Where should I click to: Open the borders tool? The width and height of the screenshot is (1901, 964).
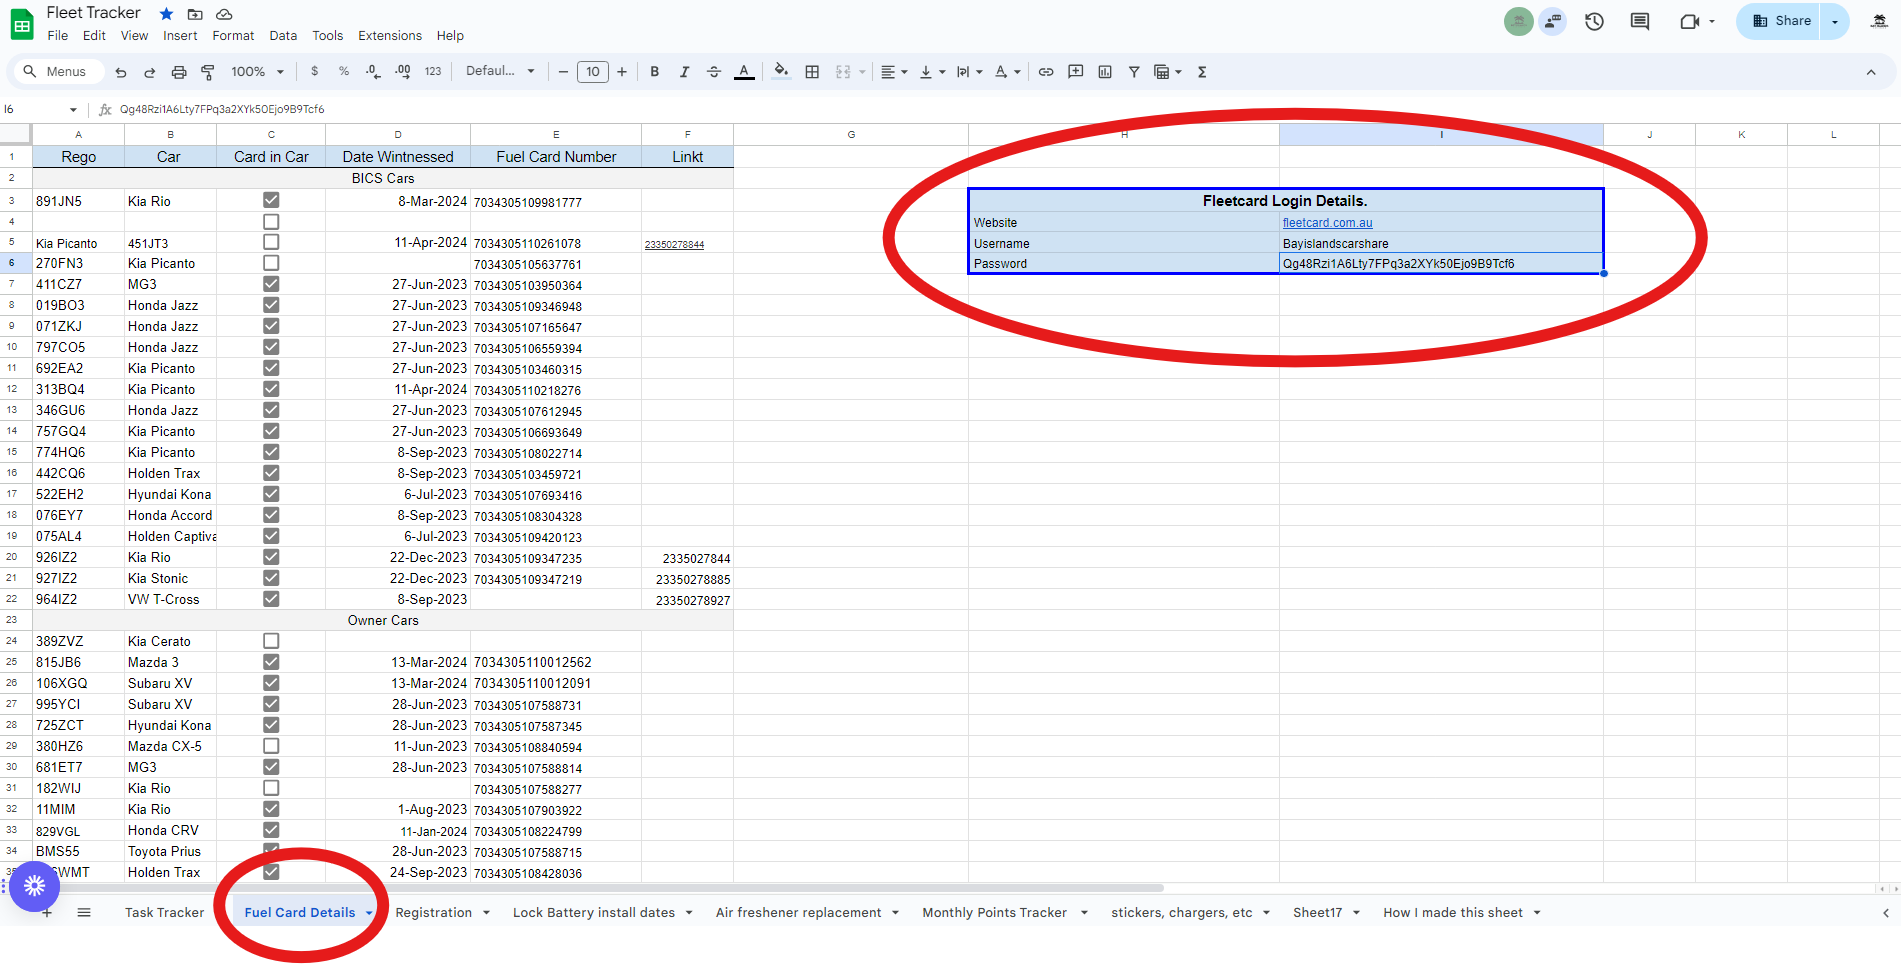pyautogui.click(x=812, y=72)
